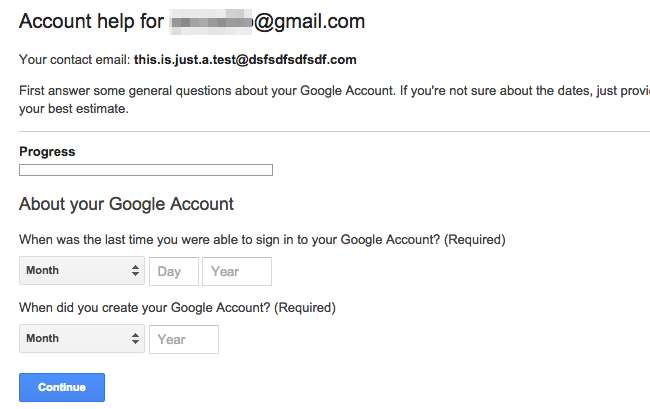
Task: Select the blurred Gmail address in the heading
Action: [x=210, y=21]
